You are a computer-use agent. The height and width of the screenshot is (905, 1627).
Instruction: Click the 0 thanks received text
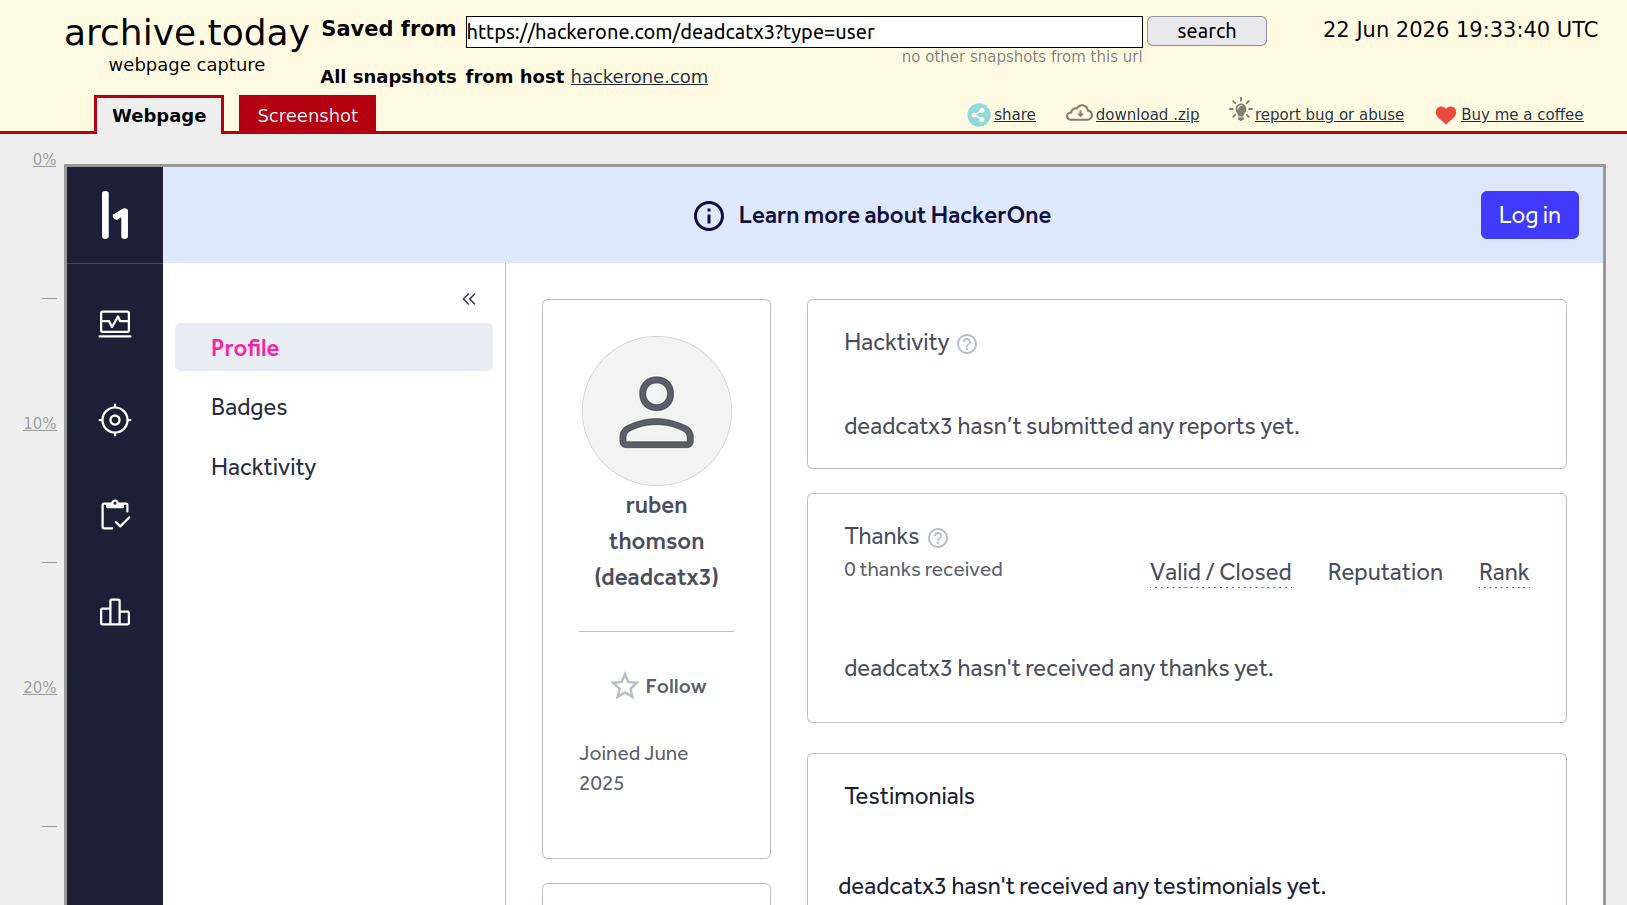tap(923, 569)
